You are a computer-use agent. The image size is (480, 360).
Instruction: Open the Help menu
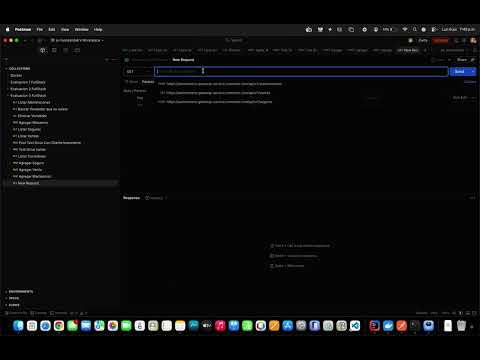click(x=98, y=30)
